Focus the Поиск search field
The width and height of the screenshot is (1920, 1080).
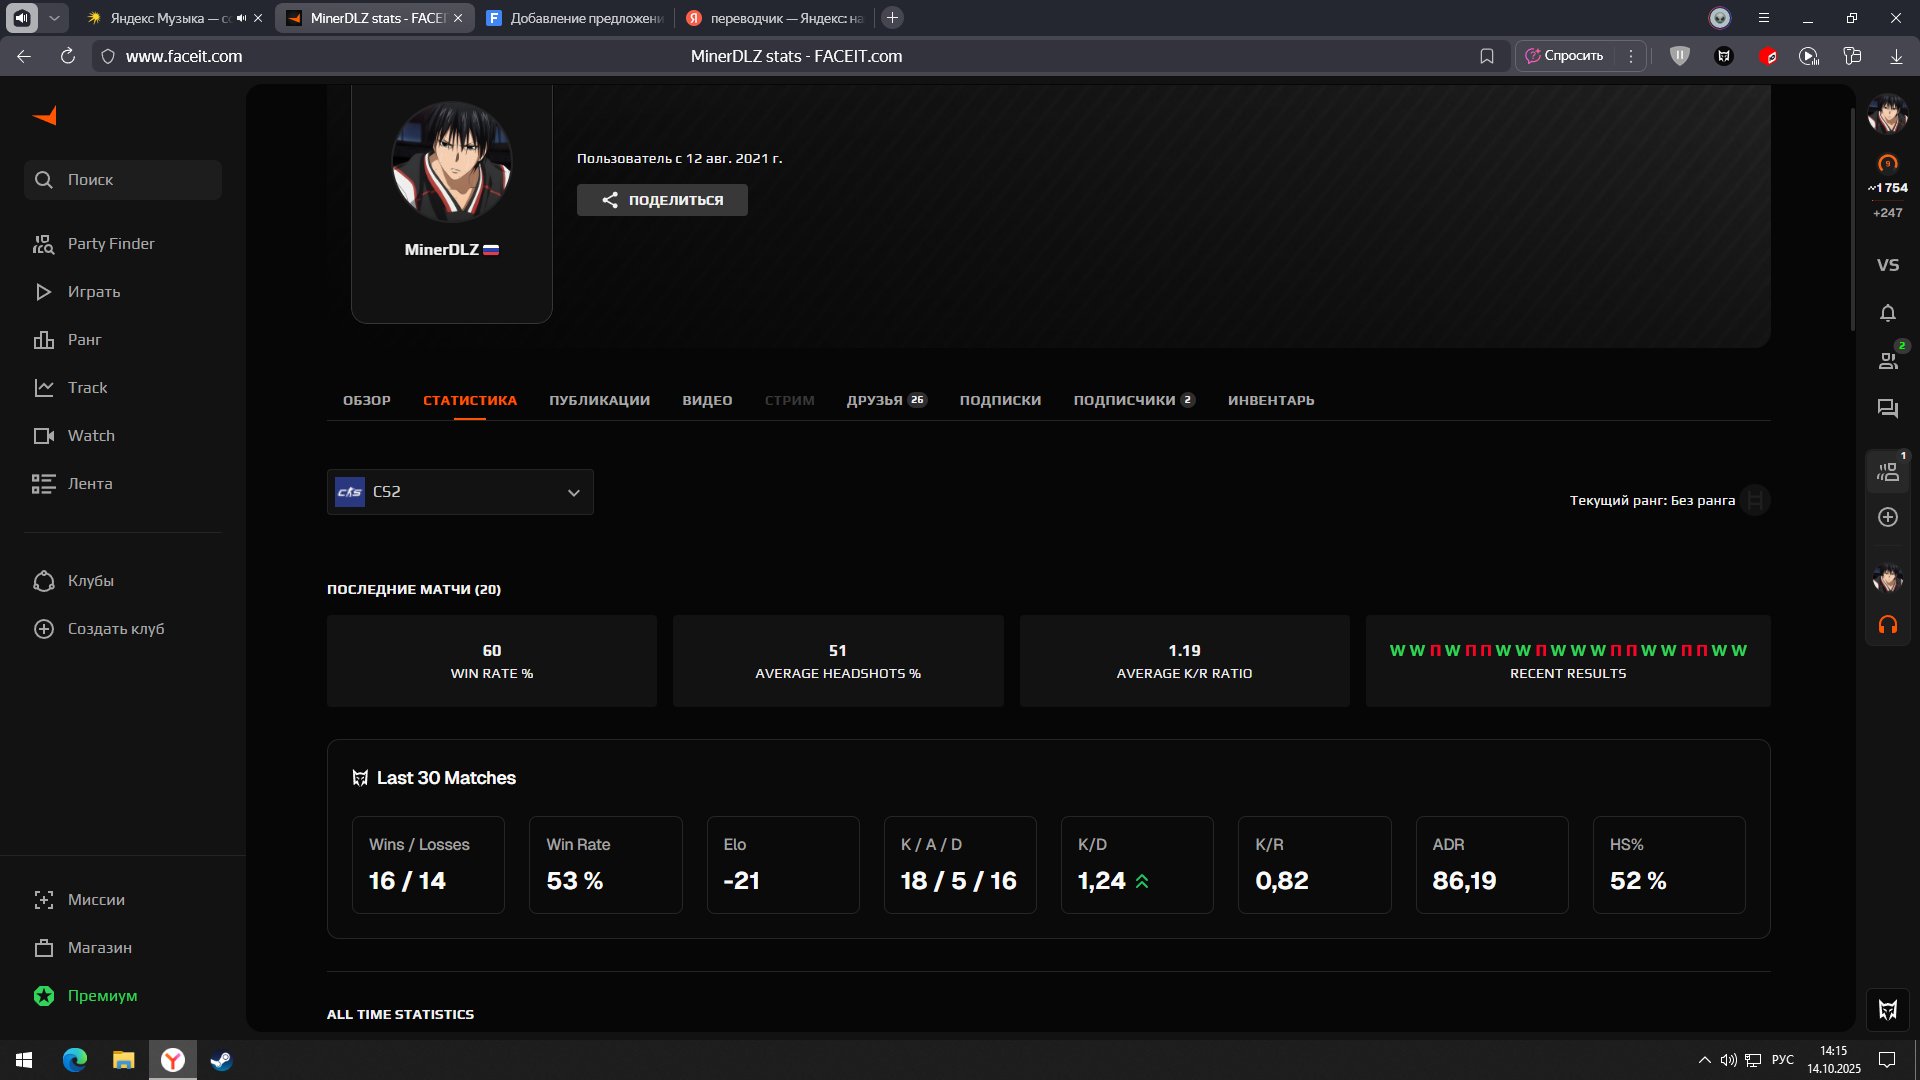(x=123, y=180)
